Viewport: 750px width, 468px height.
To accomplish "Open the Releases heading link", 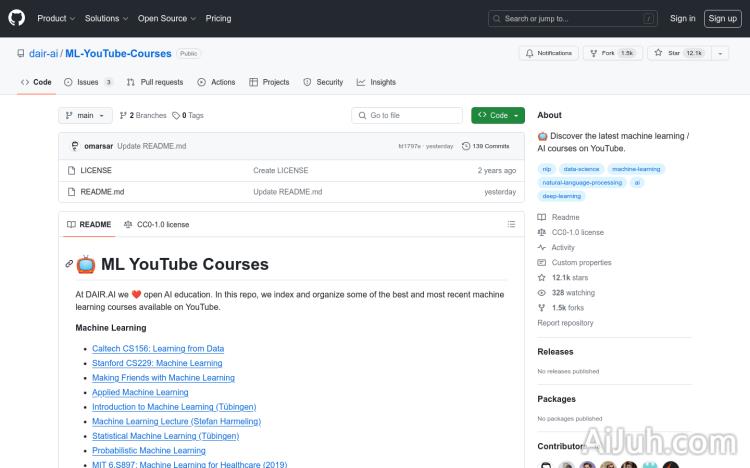I will click(x=555, y=352).
